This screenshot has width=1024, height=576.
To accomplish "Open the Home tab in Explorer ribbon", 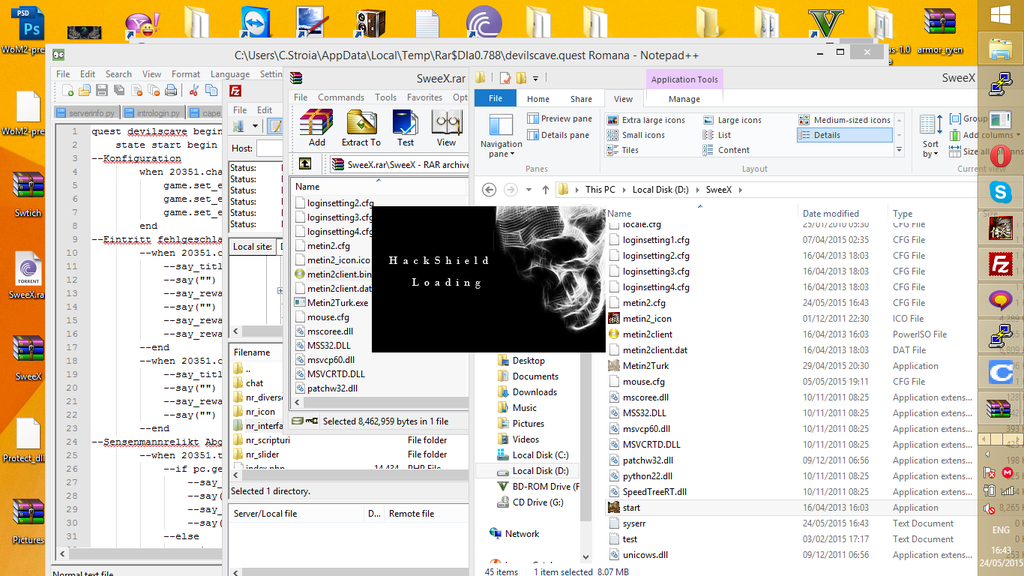I will [538, 99].
